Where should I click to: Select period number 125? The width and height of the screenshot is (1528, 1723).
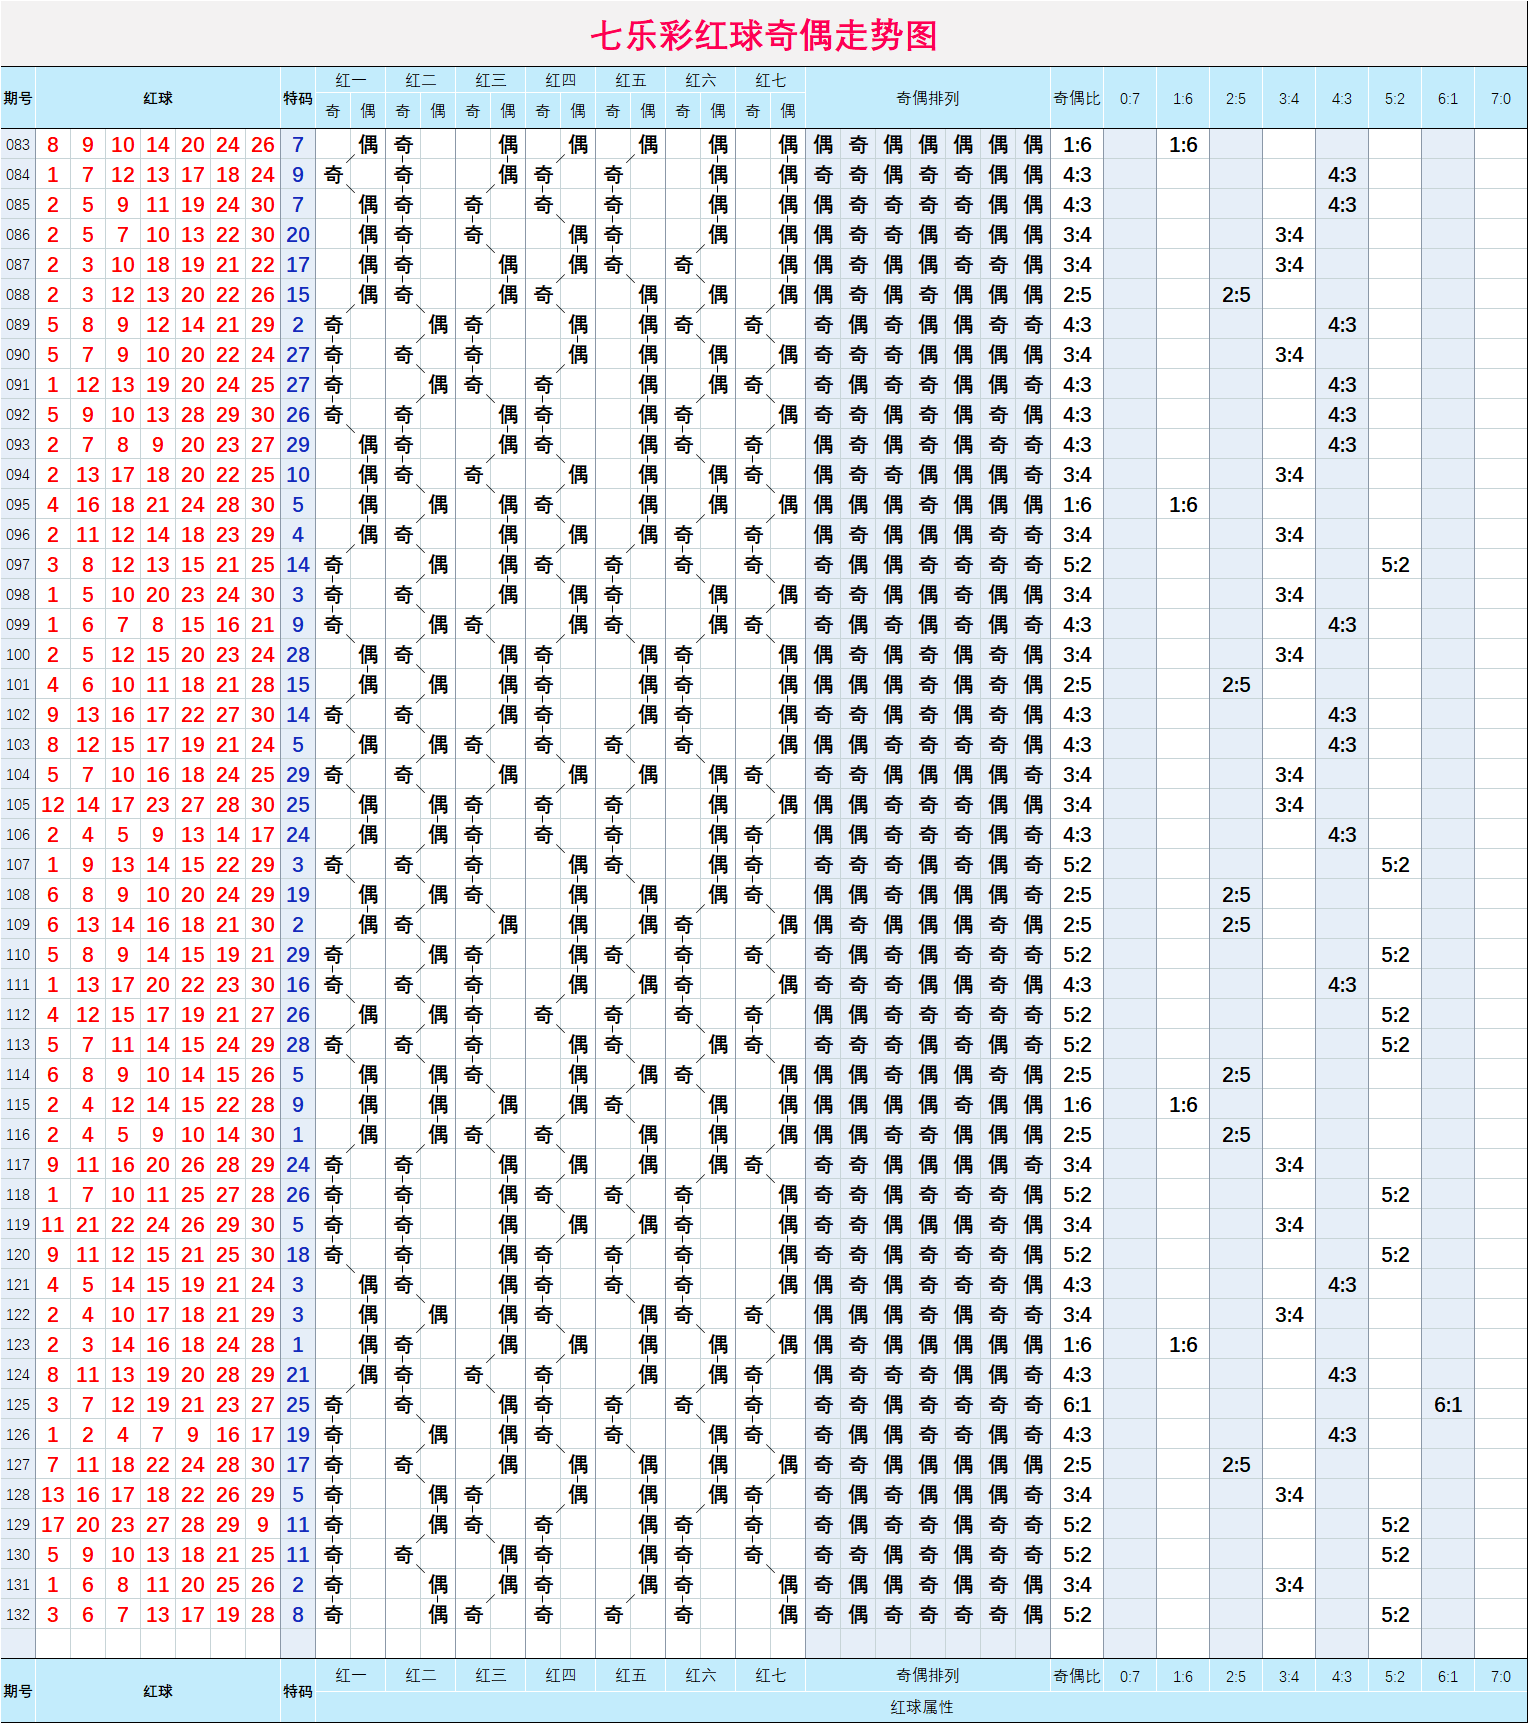tap(18, 1405)
